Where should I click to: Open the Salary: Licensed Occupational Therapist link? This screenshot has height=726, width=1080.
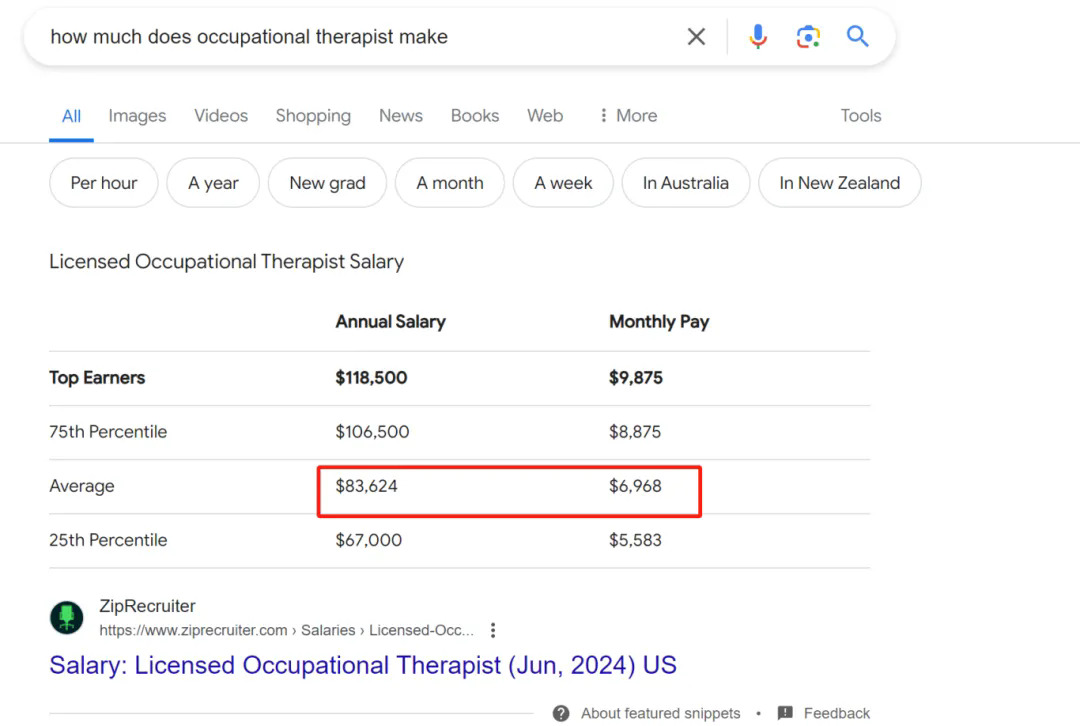[363, 665]
